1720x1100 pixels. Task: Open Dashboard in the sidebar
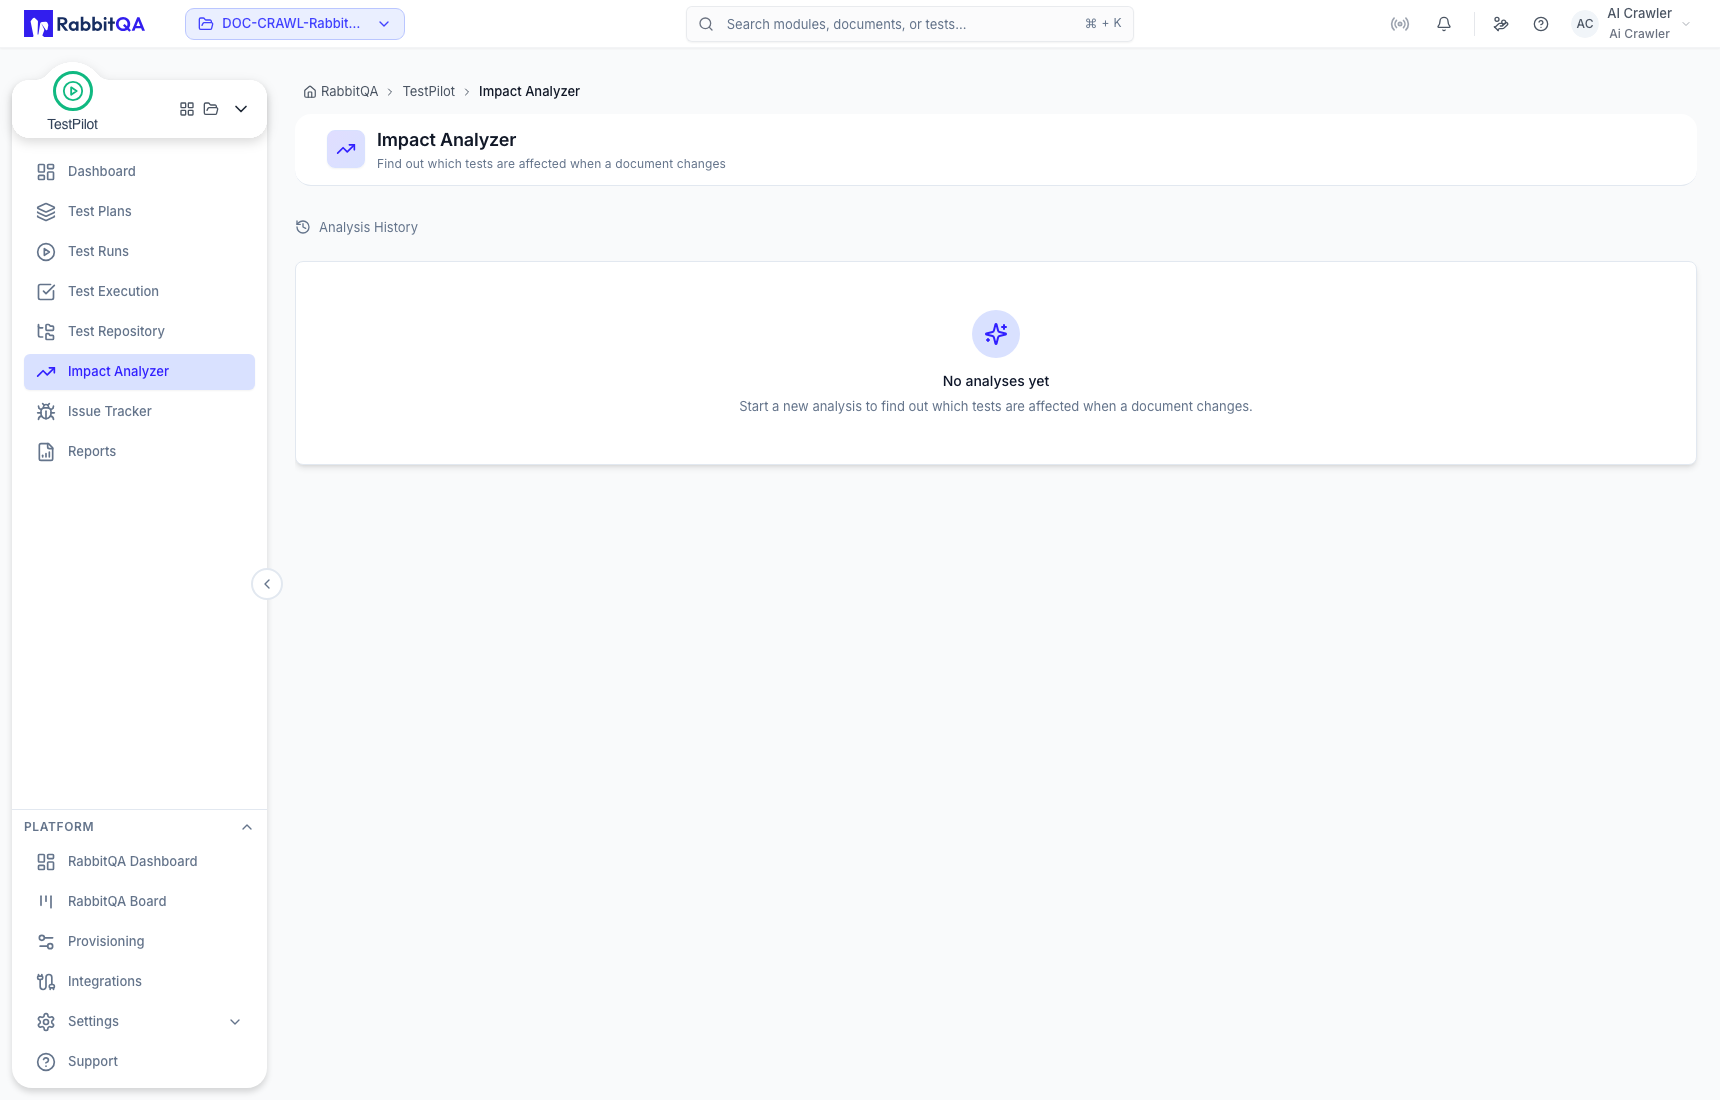click(139, 172)
